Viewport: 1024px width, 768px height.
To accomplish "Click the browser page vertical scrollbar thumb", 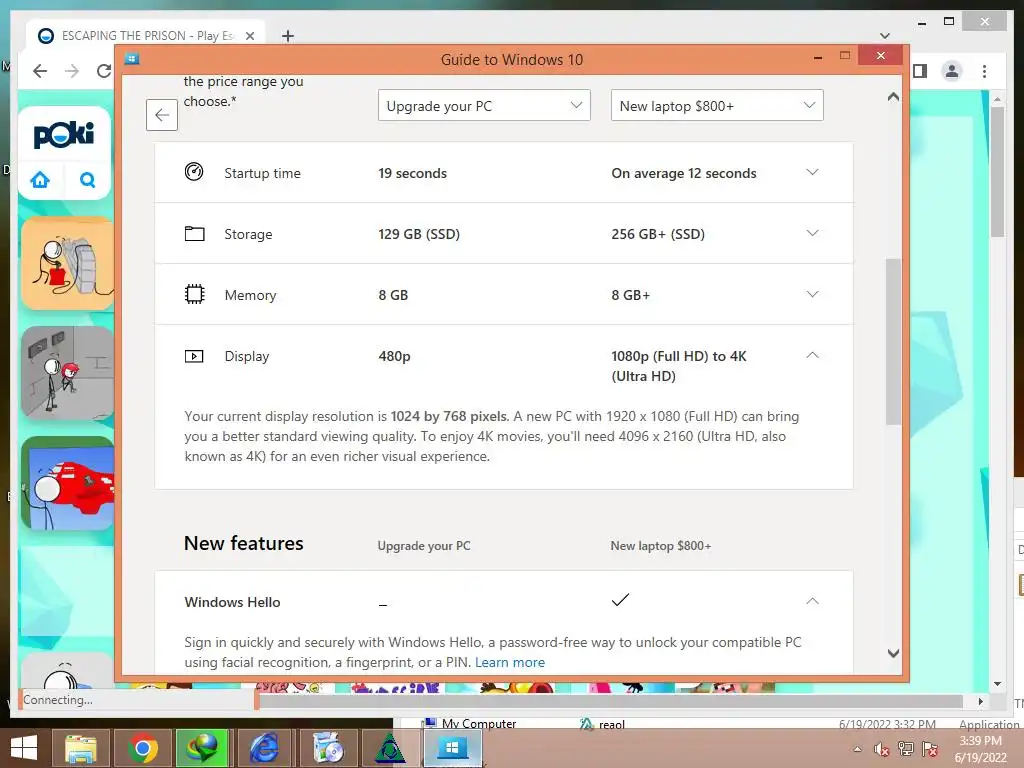I will tap(997, 172).
